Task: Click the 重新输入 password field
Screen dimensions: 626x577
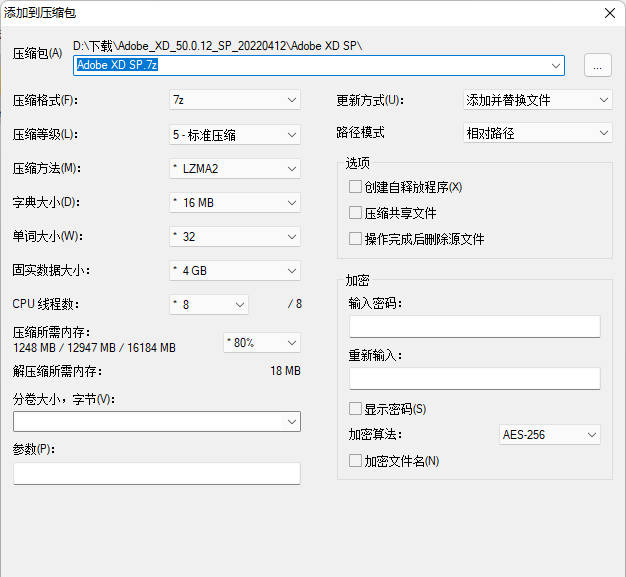Action: point(475,378)
